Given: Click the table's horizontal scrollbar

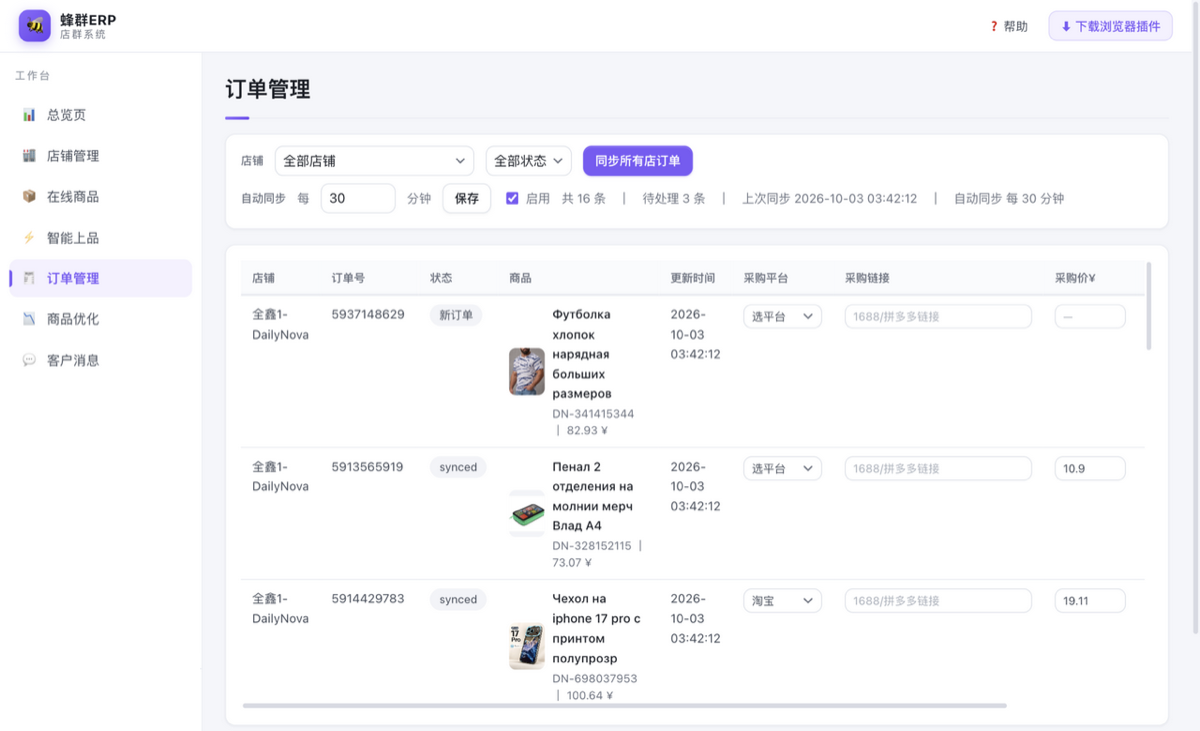Looking at the screenshot, I should point(624,705).
